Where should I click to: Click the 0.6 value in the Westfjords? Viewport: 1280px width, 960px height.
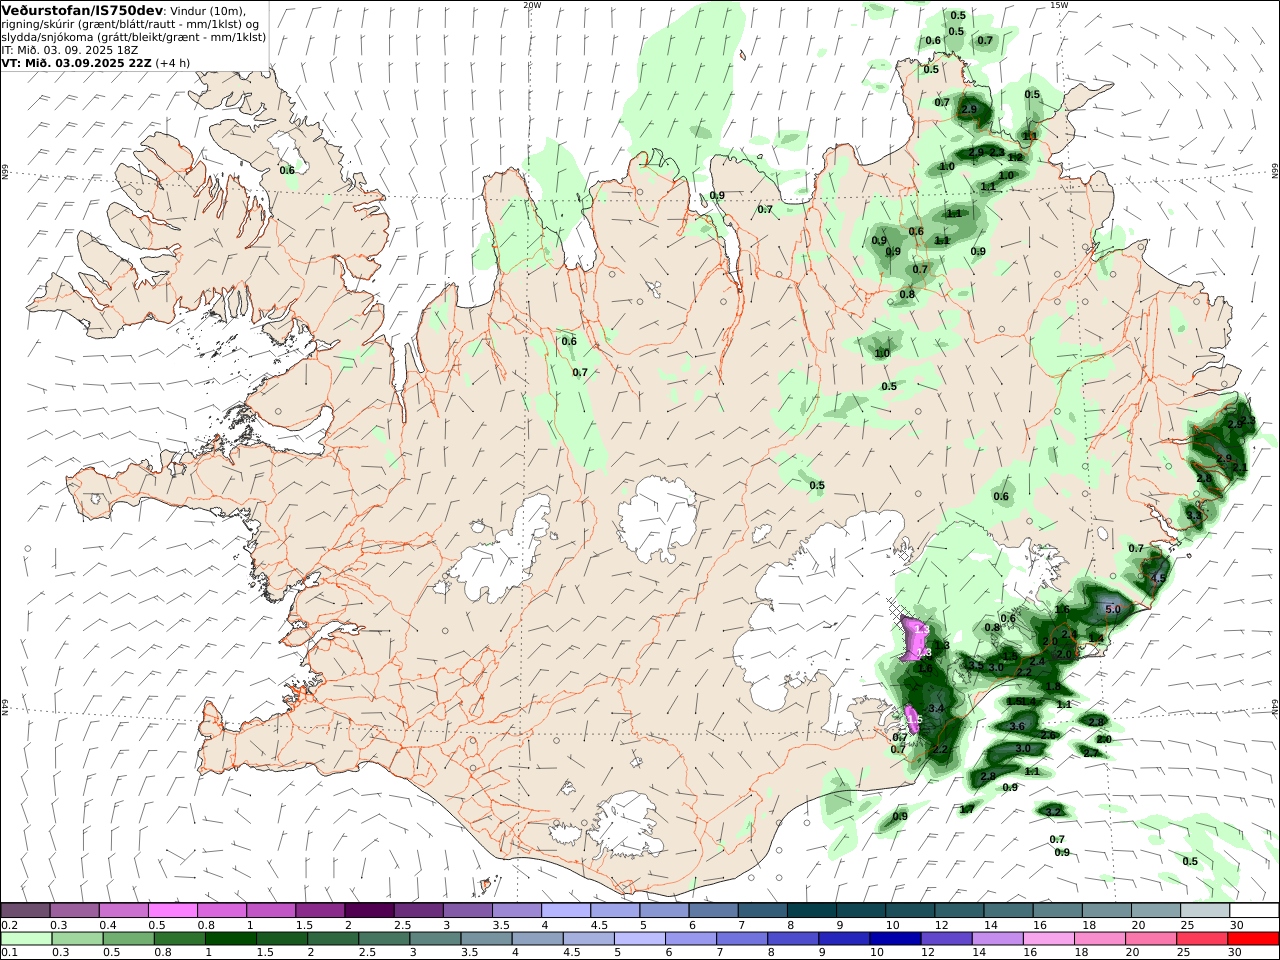(x=287, y=170)
